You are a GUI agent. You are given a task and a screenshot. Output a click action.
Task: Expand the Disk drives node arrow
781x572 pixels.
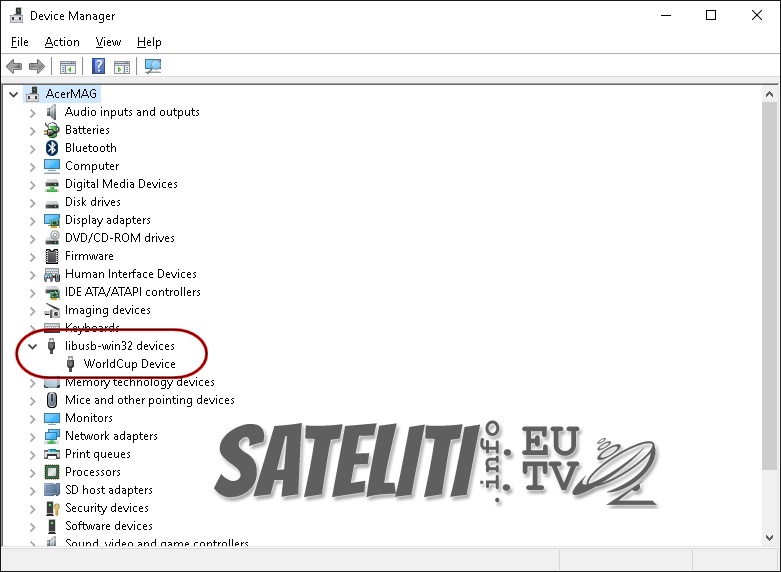pyautogui.click(x=32, y=203)
